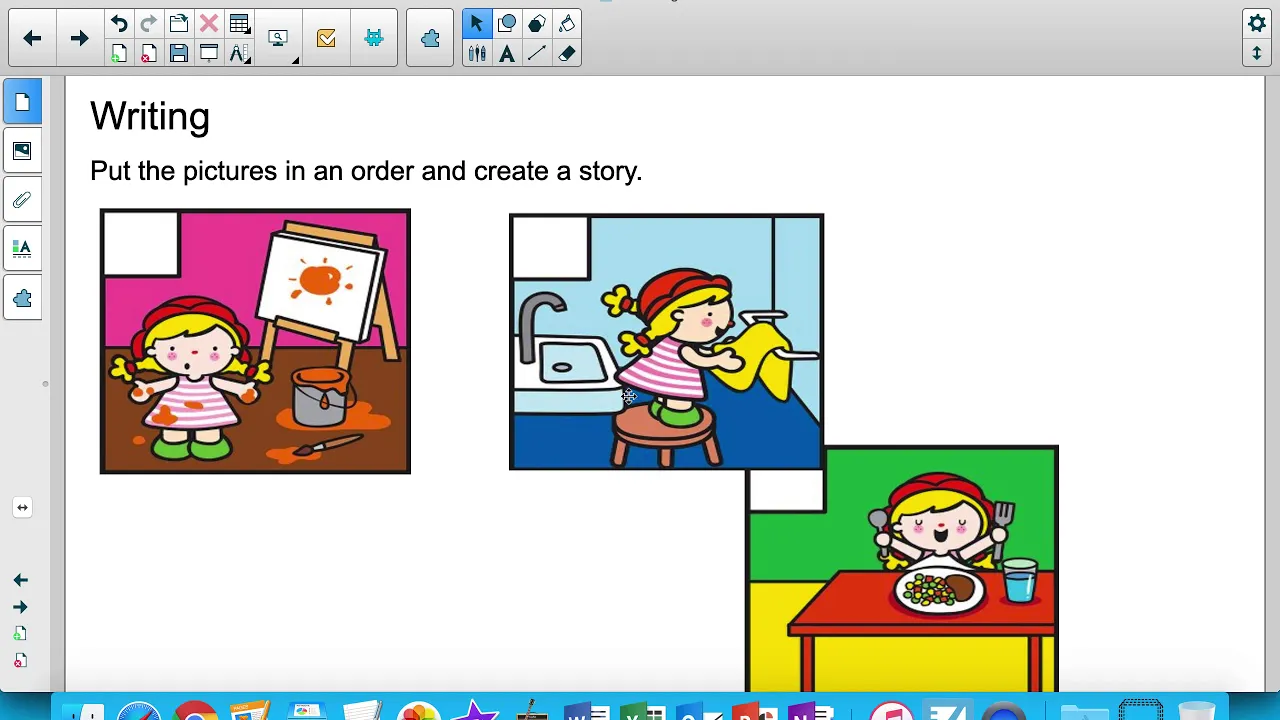
Task: Click the white number box on the painting picture
Action: tap(141, 243)
